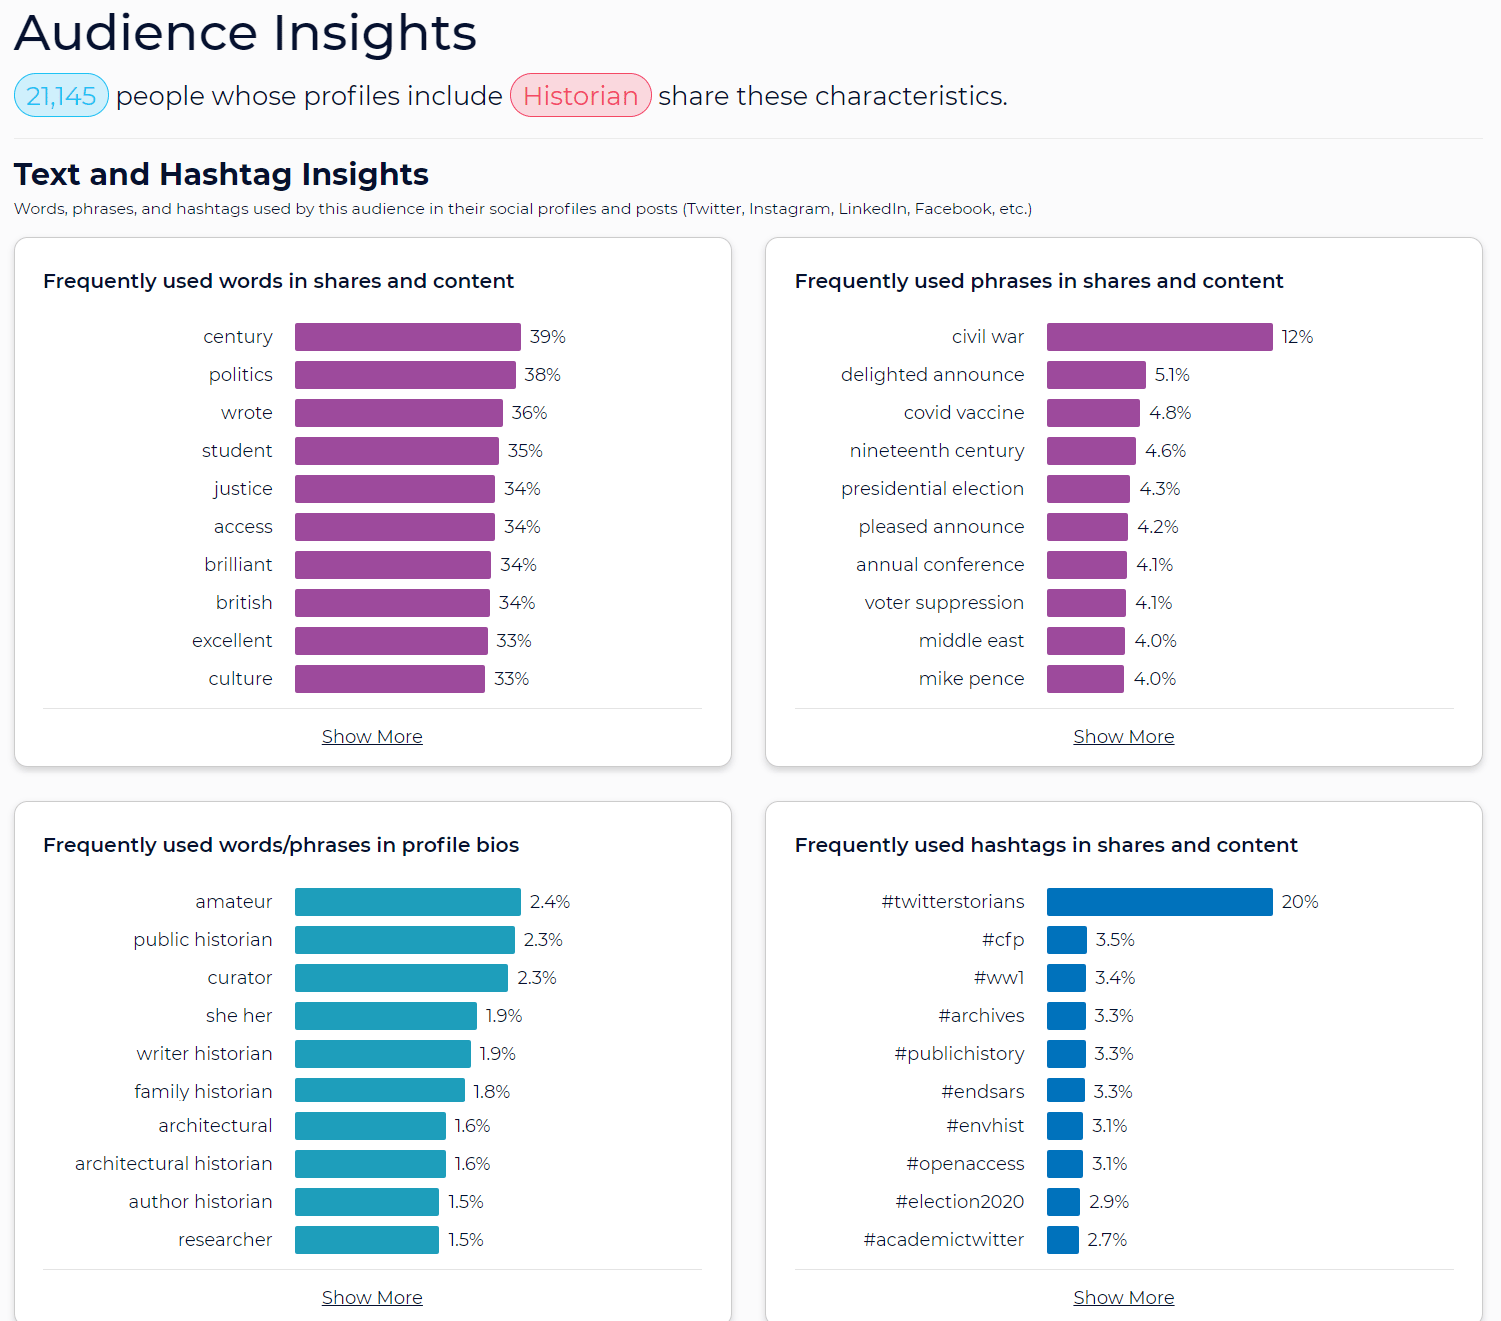Select the mike pence phrase label
The image size is (1501, 1321).
(971, 679)
